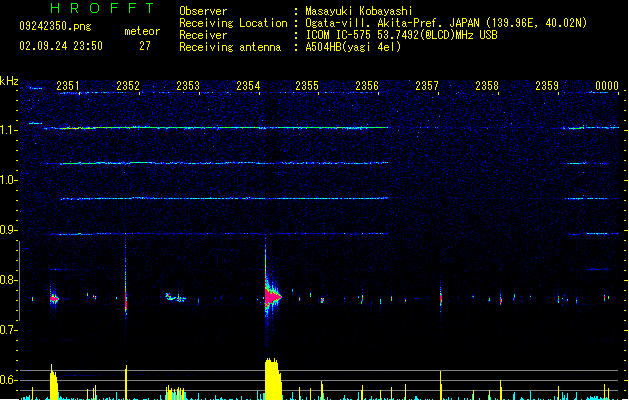Select observer name Masayuki Kobayashi
This screenshot has height=400, width=629.
pos(359,11)
